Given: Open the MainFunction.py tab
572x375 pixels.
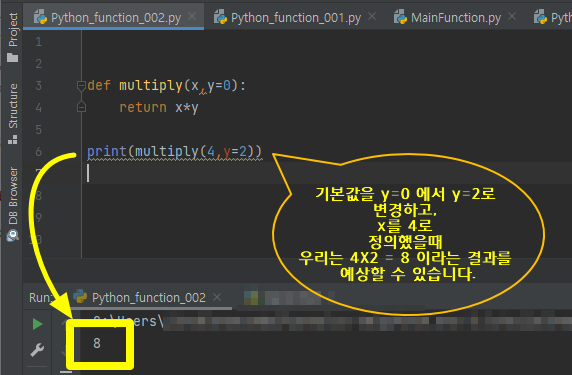Looking at the screenshot, I should pyautogui.click(x=456, y=17).
